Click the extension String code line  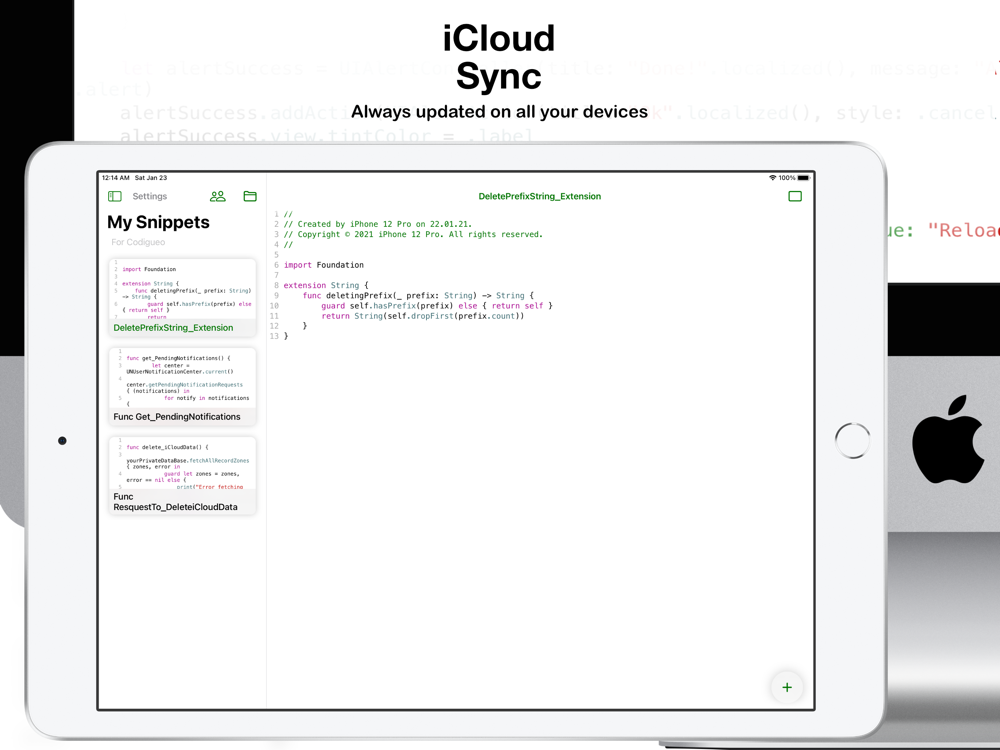[x=326, y=285]
